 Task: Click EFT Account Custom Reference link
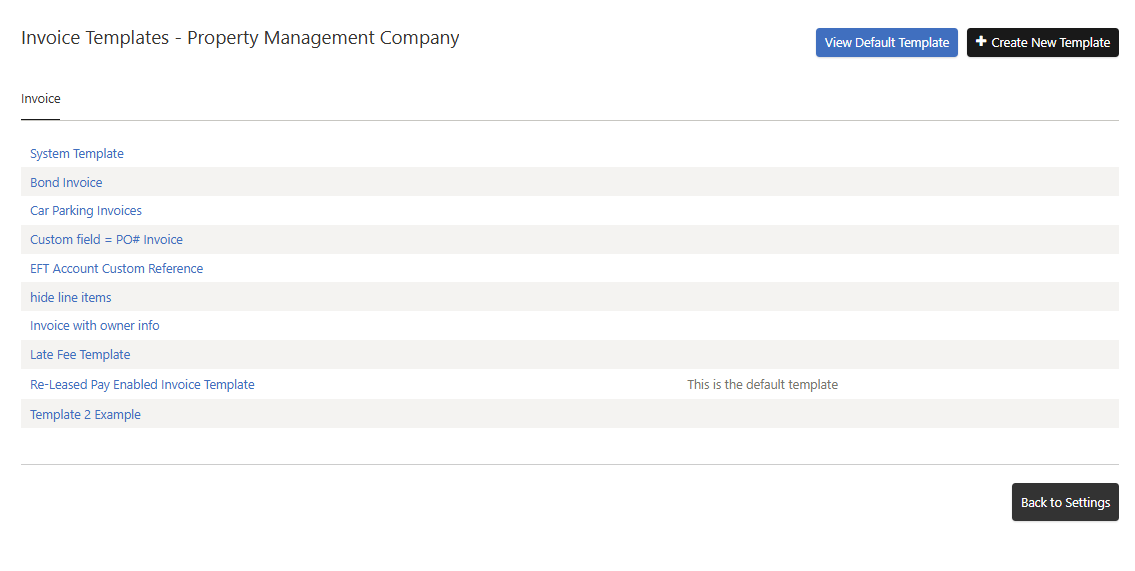(116, 269)
